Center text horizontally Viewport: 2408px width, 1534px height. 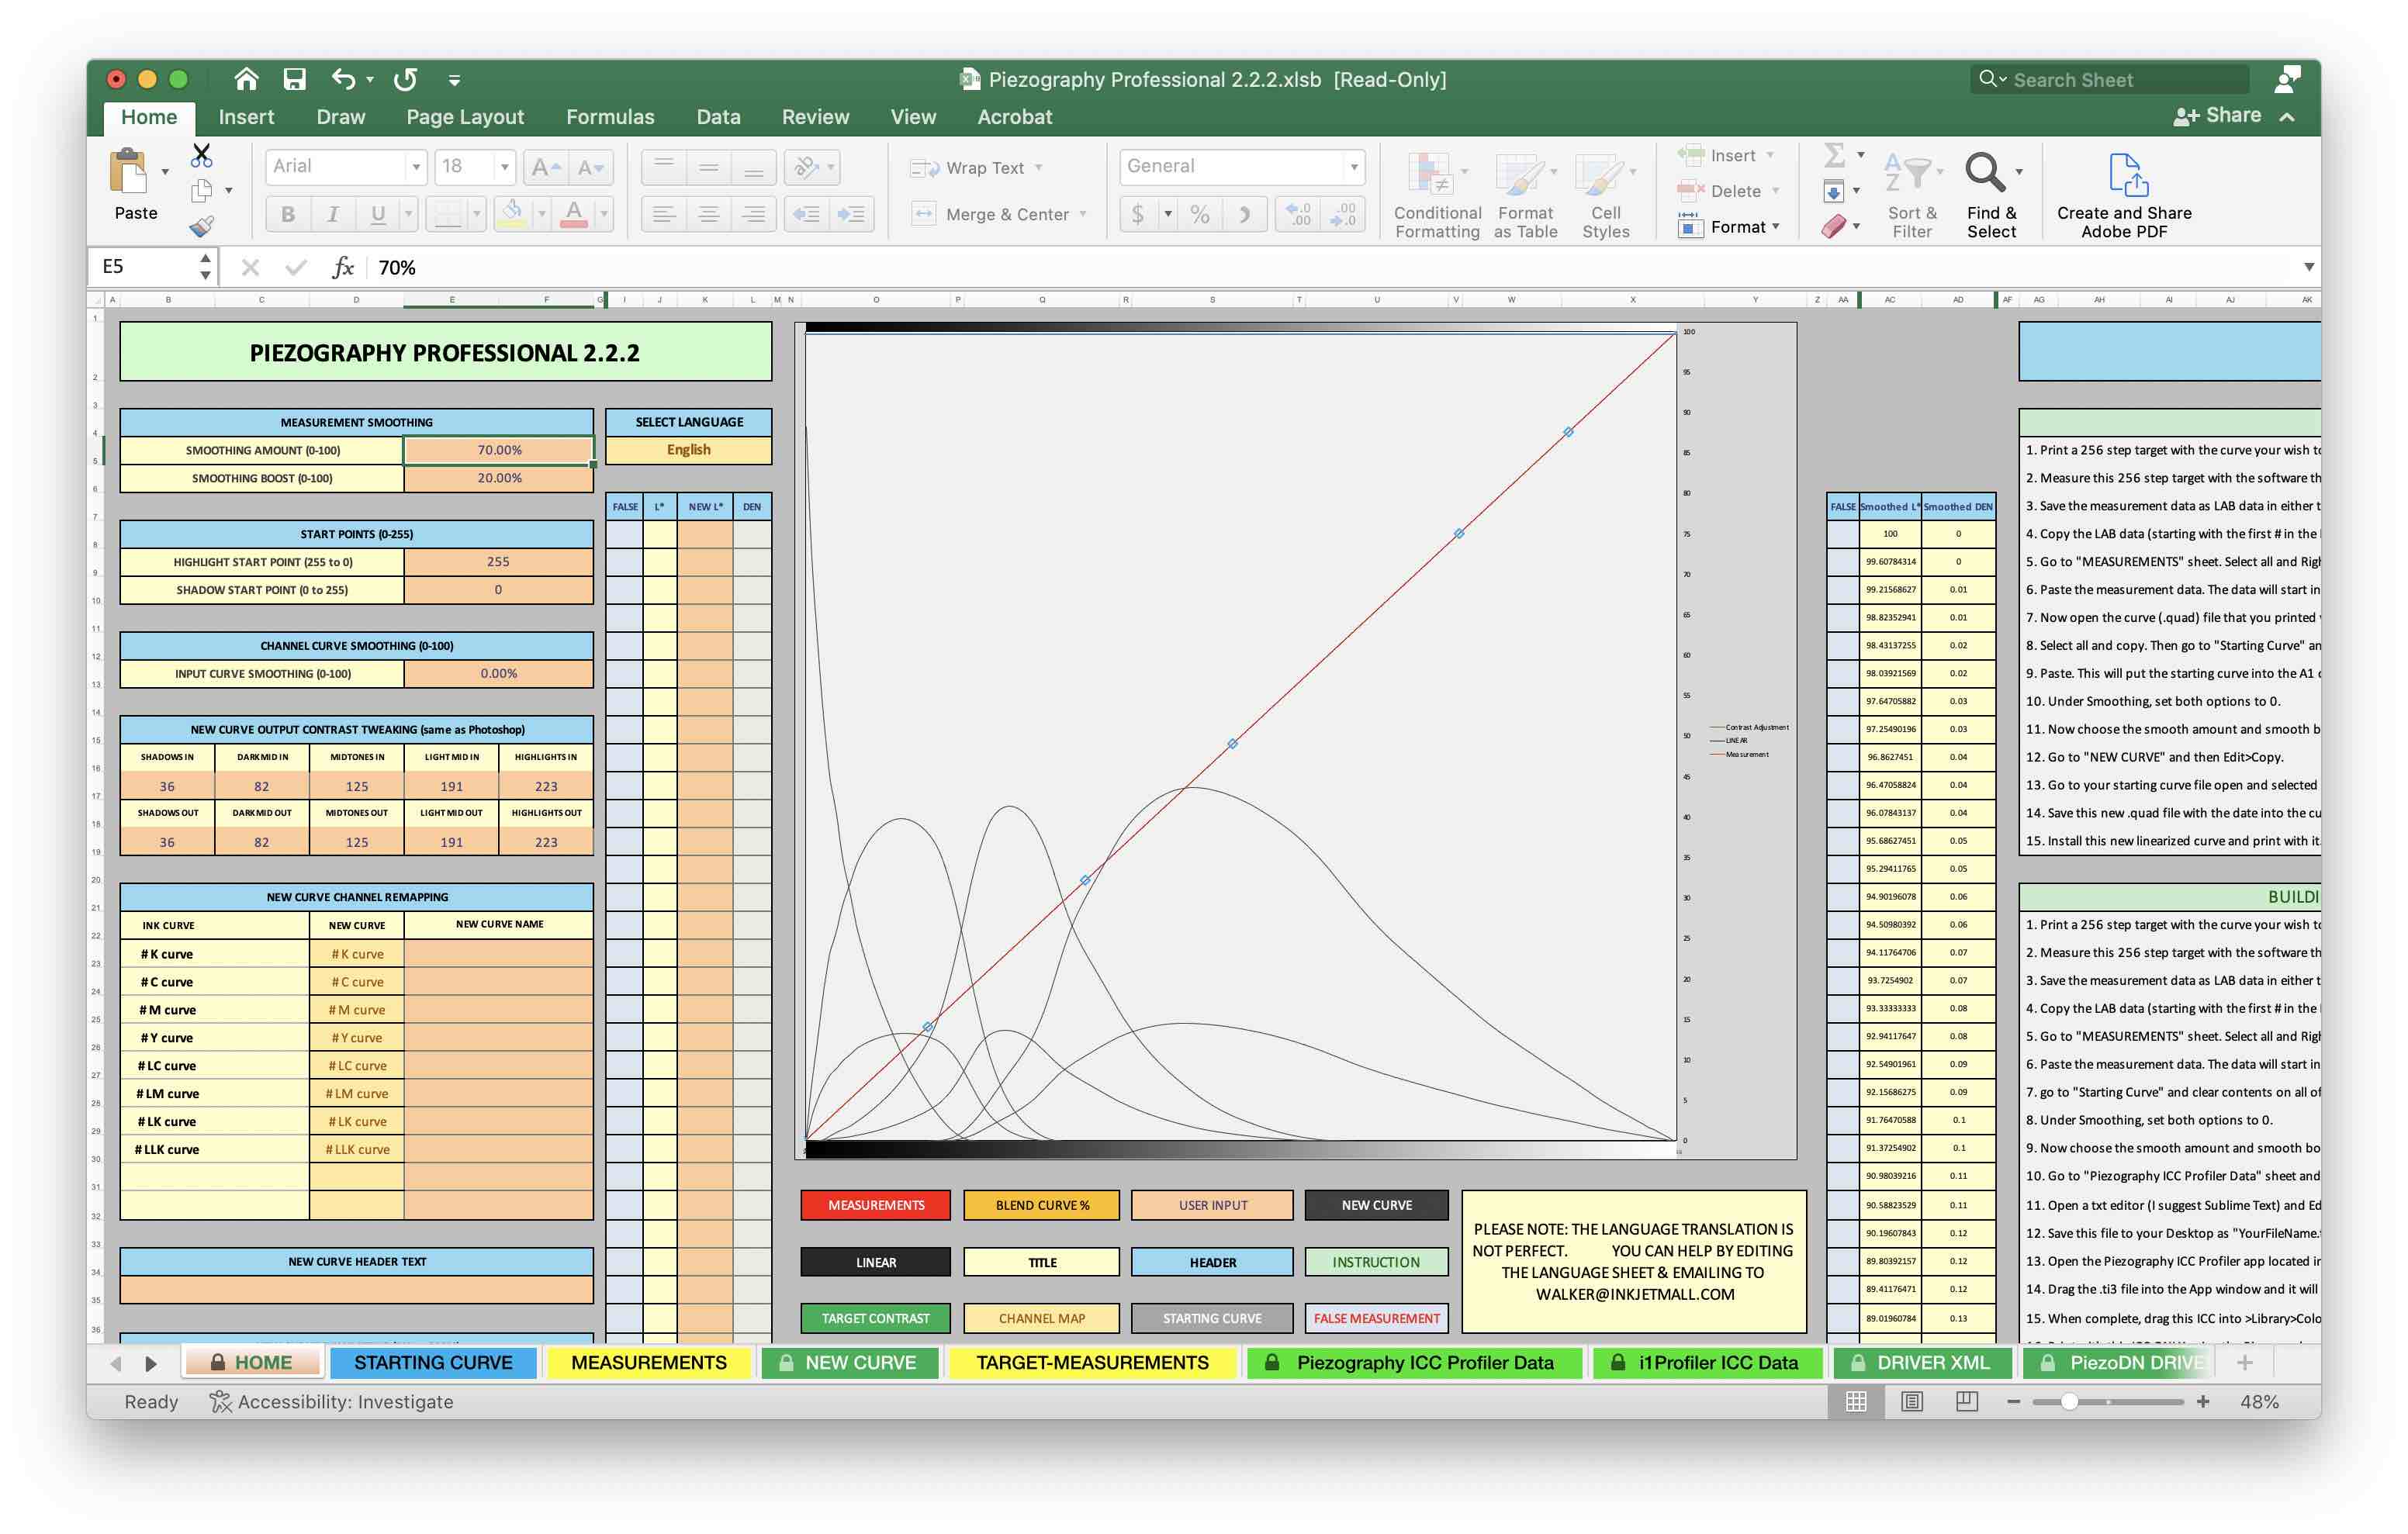coord(708,214)
